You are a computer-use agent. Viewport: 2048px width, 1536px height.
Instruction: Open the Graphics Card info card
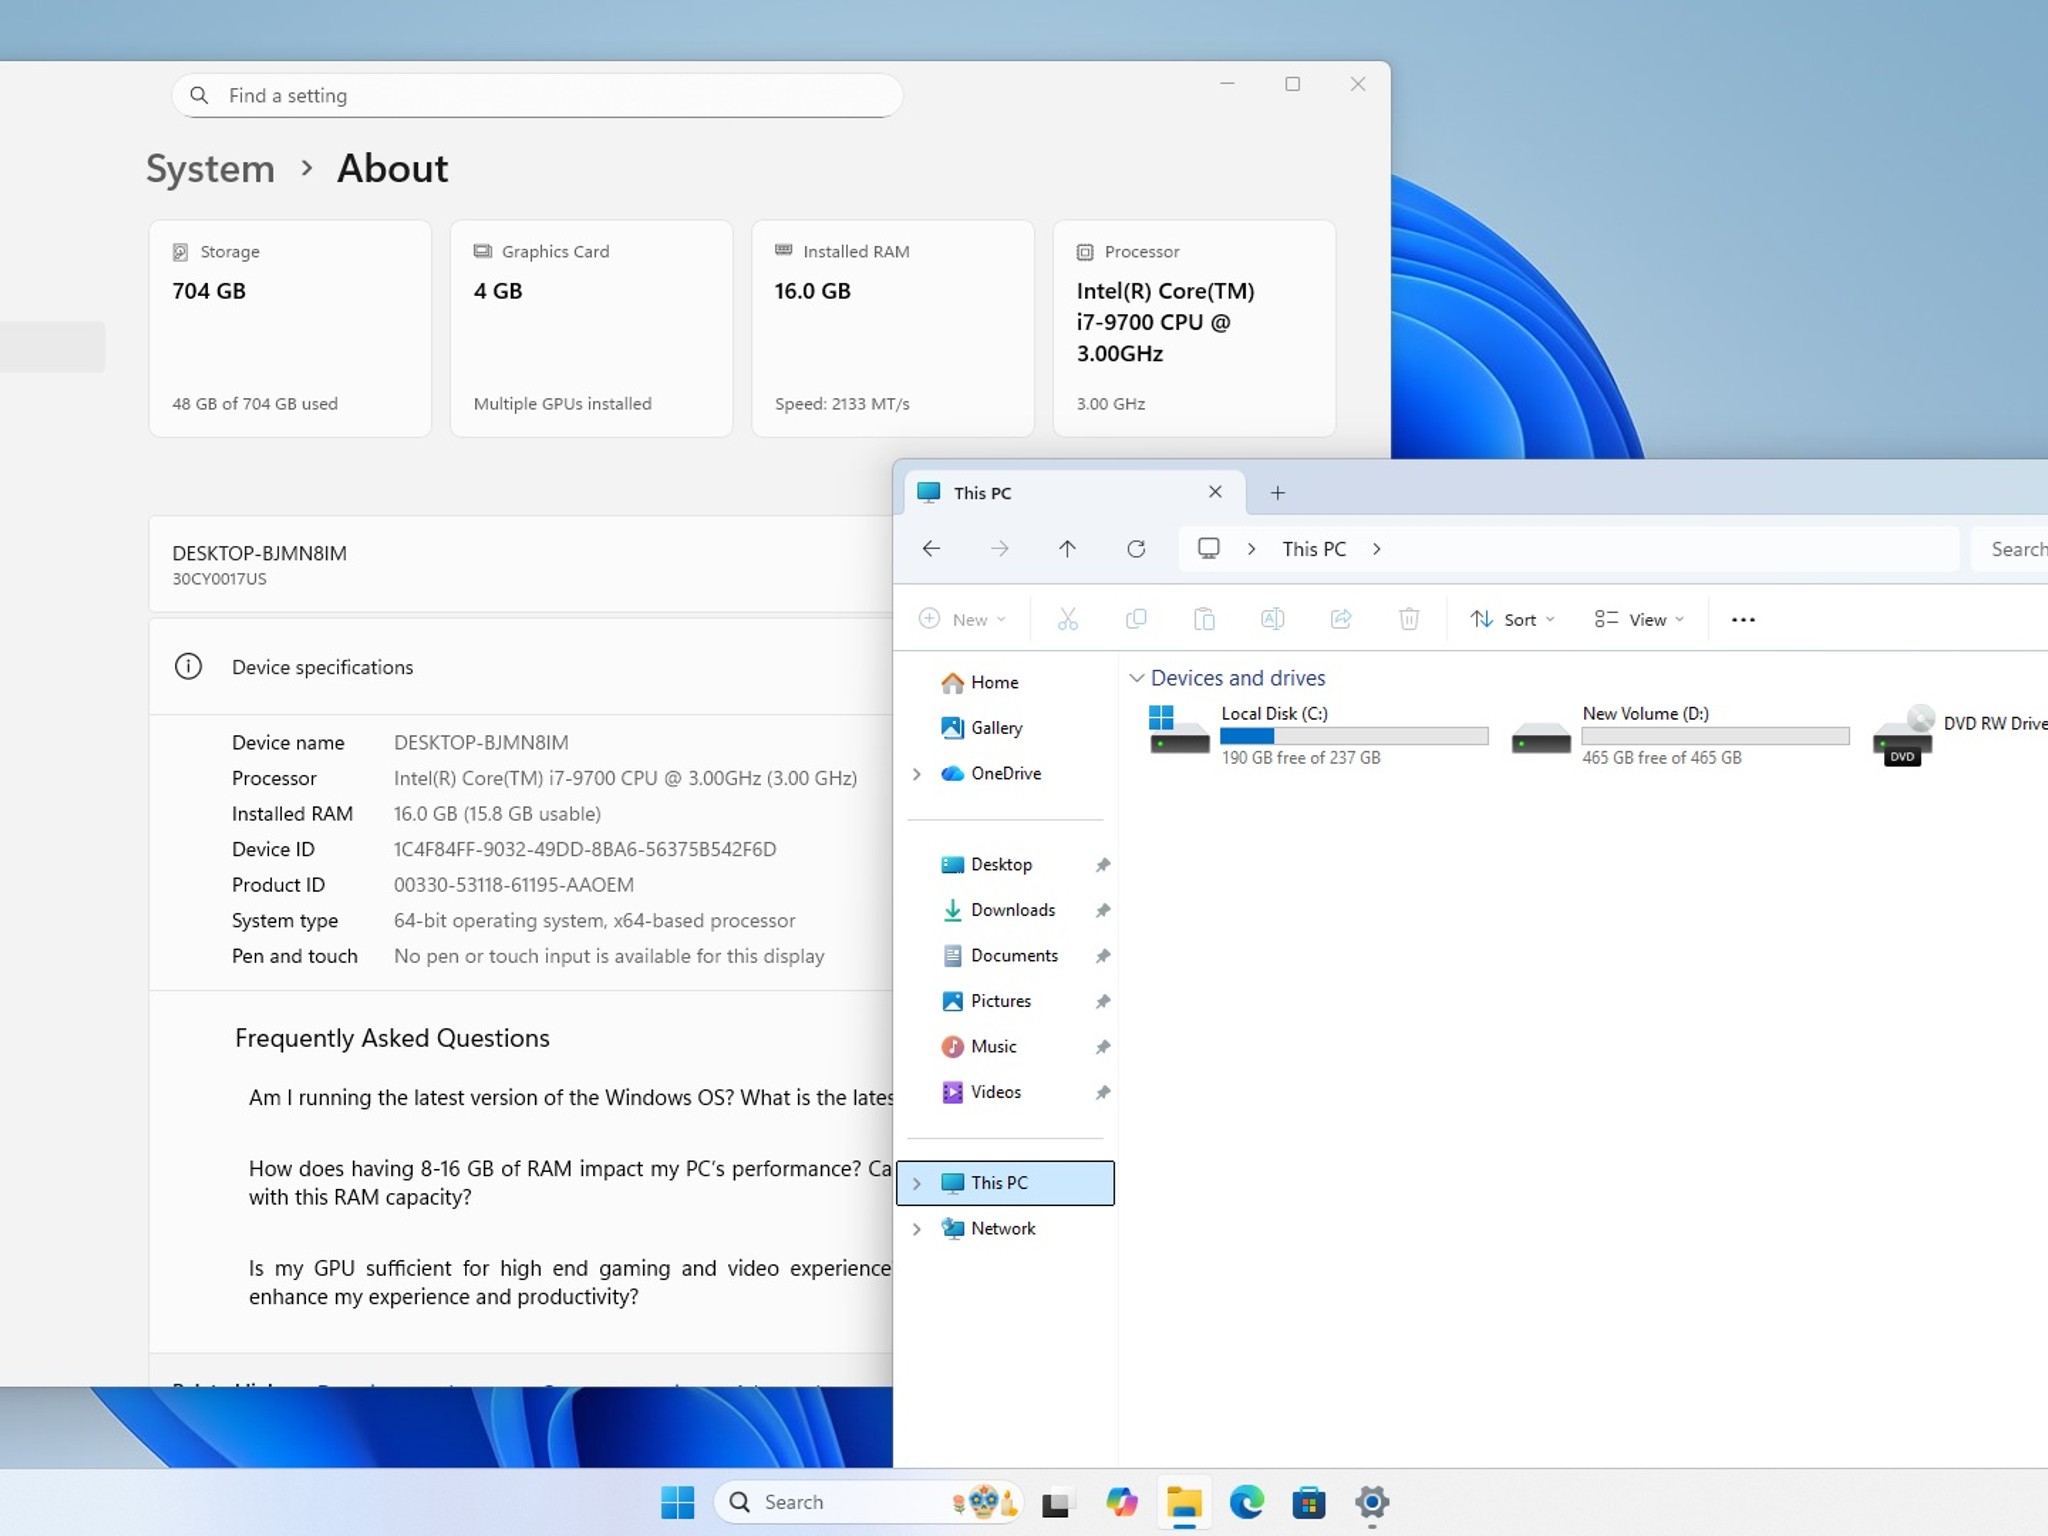coord(591,328)
